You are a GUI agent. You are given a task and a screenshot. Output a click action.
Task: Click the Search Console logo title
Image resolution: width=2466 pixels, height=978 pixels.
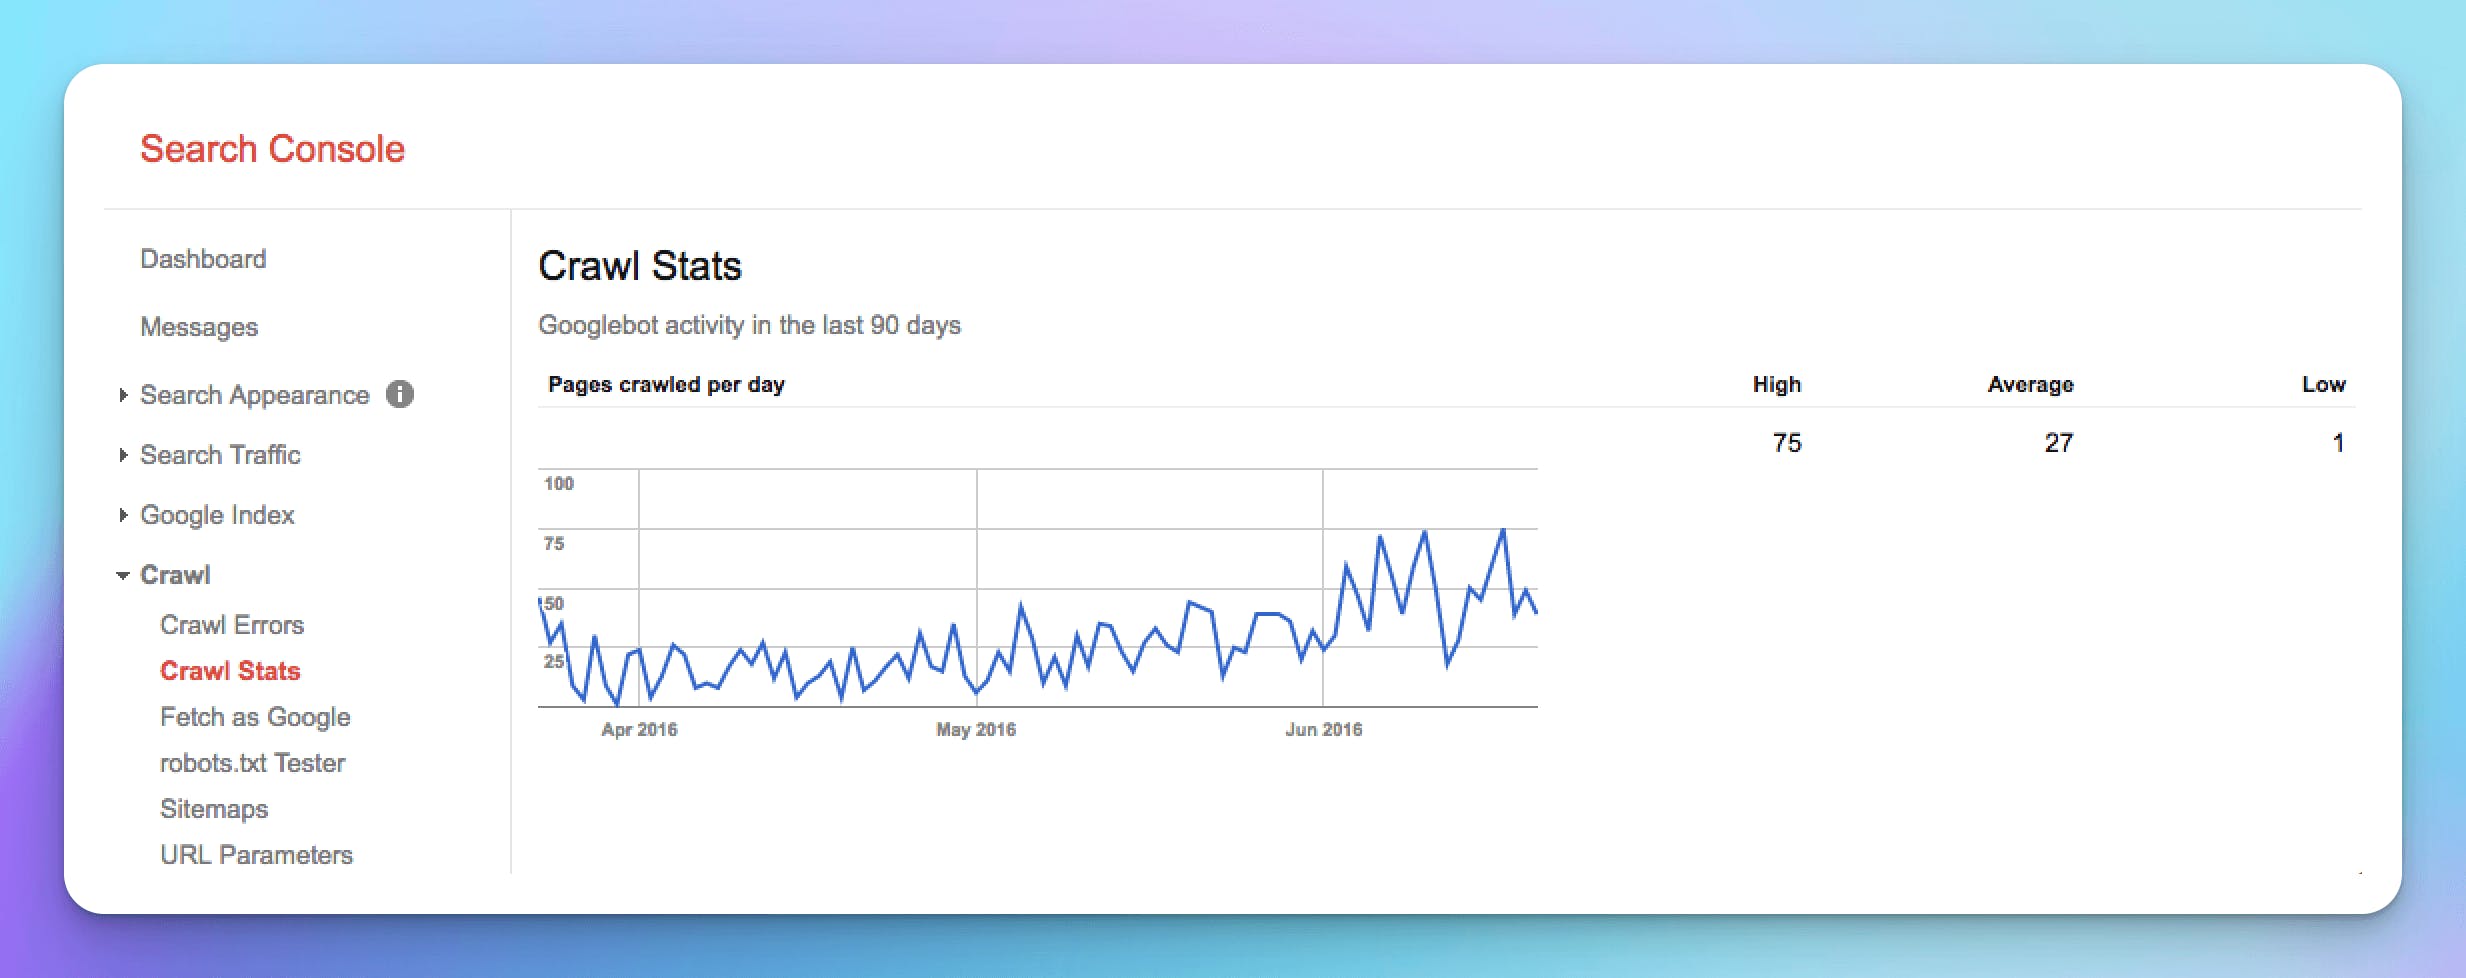(x=272, y=149)
